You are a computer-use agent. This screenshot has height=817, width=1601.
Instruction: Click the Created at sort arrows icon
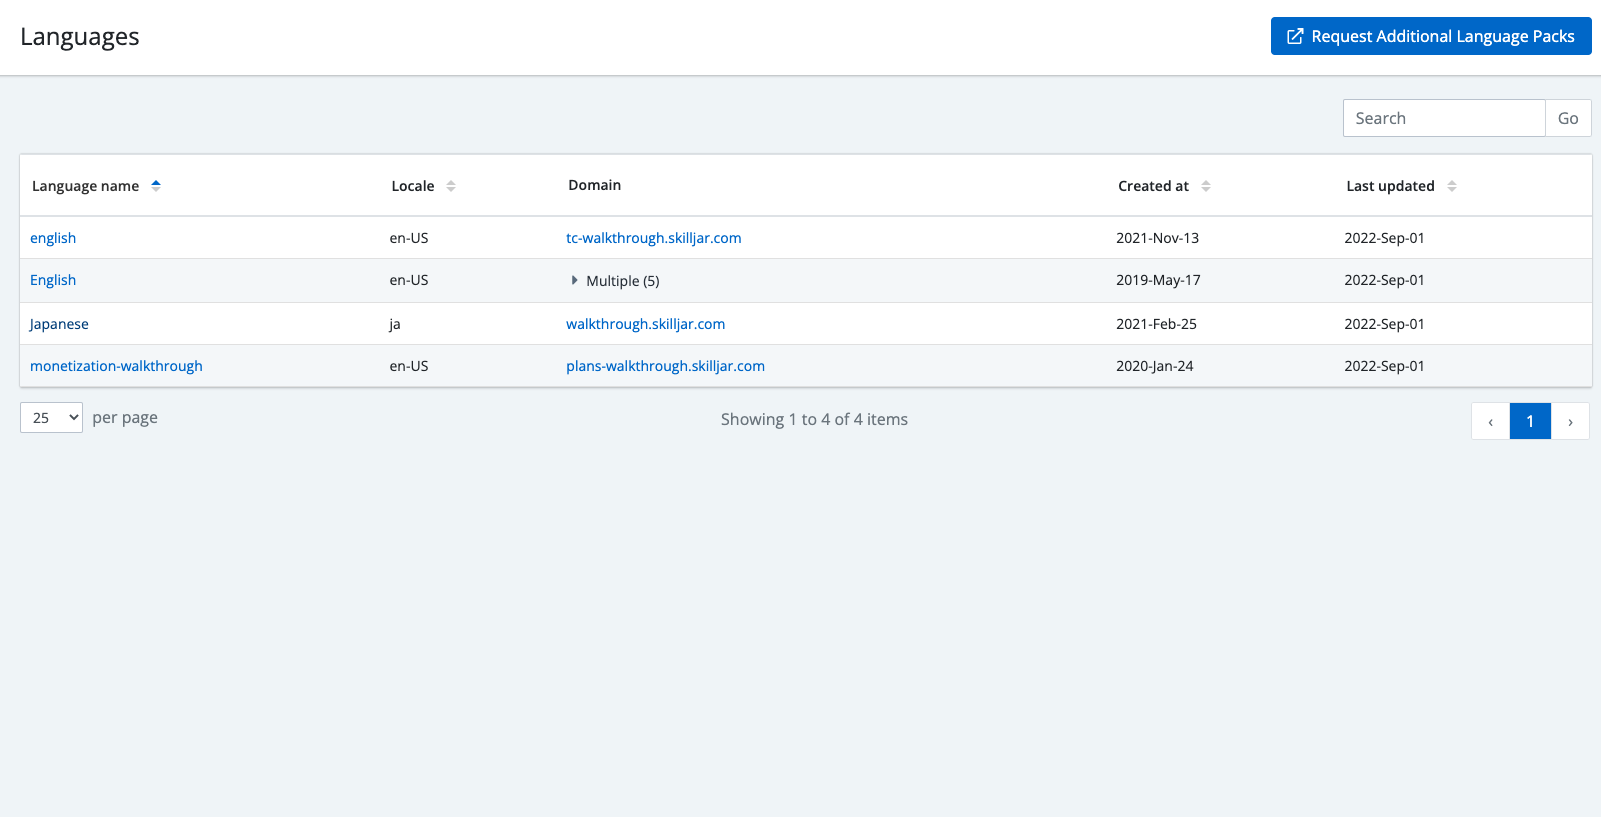tap(1206, 186)
